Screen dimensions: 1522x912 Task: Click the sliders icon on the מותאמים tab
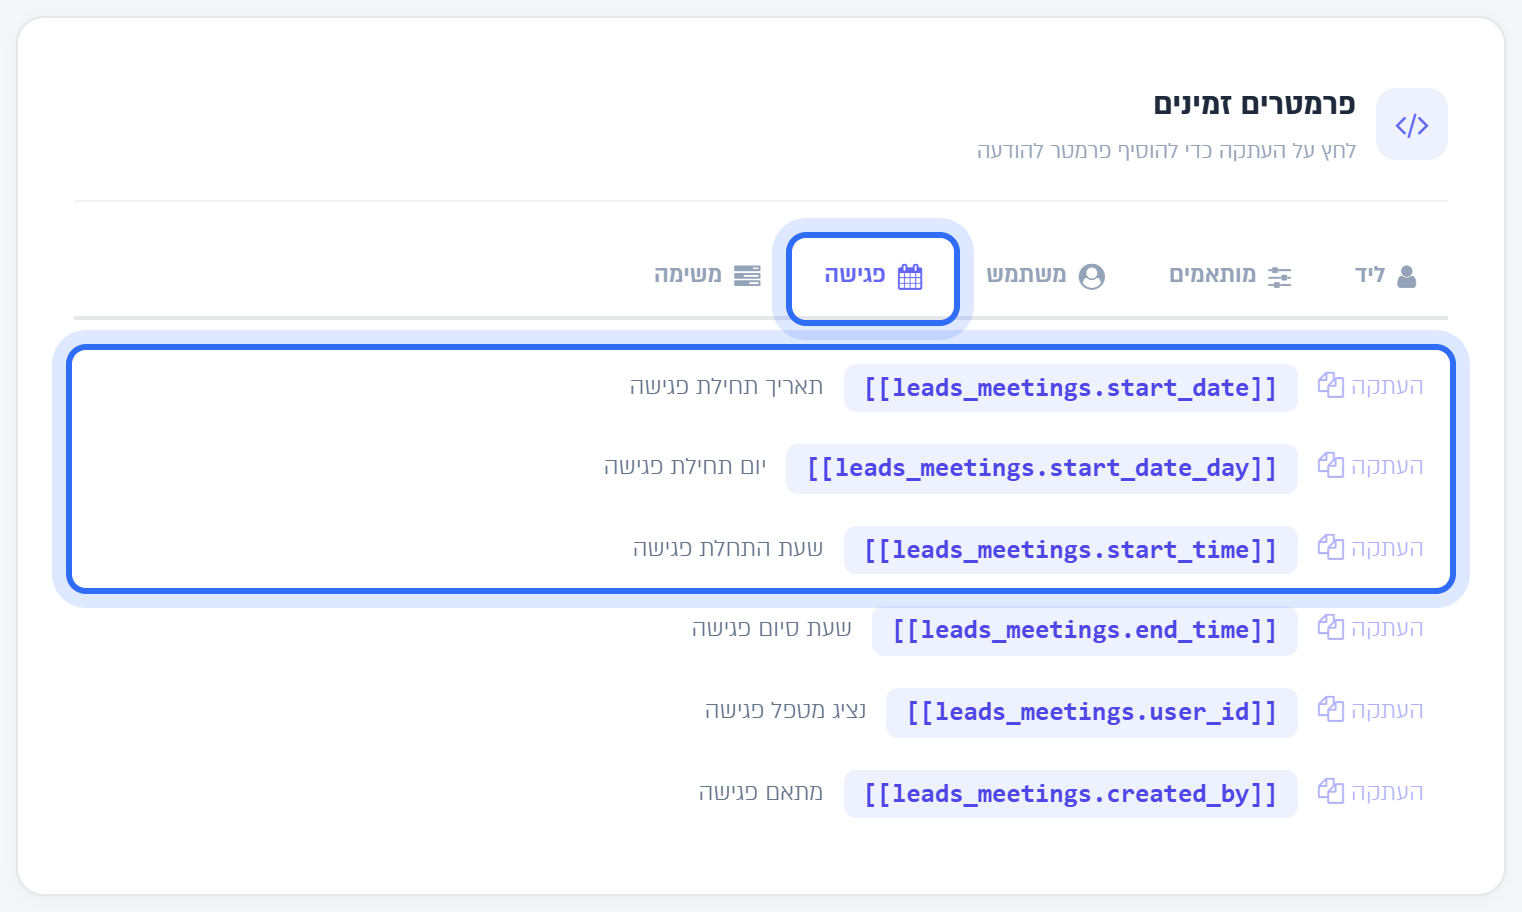[x=1279, y=277]
